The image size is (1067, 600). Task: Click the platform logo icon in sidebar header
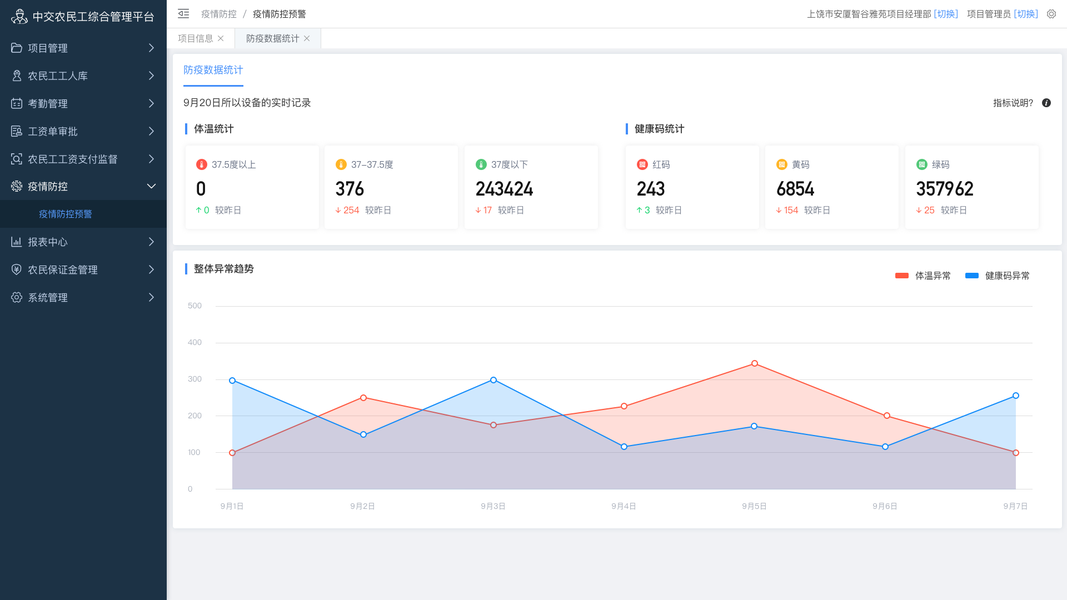pos(19,16)
